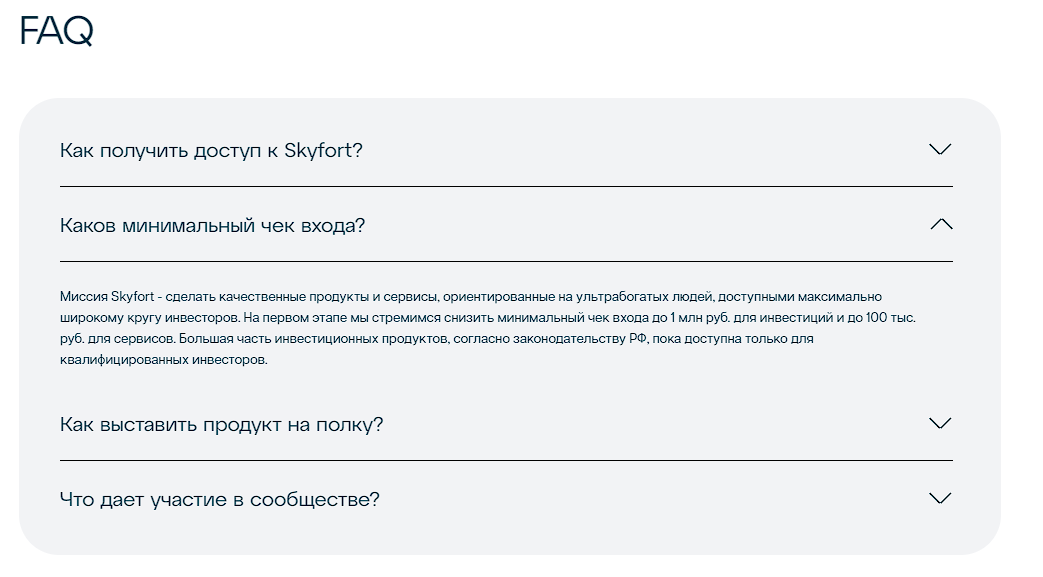Click question text 'Что дает участие в сообществе?'
This screenshot has width=1043, height=577.
pos(219,500)
